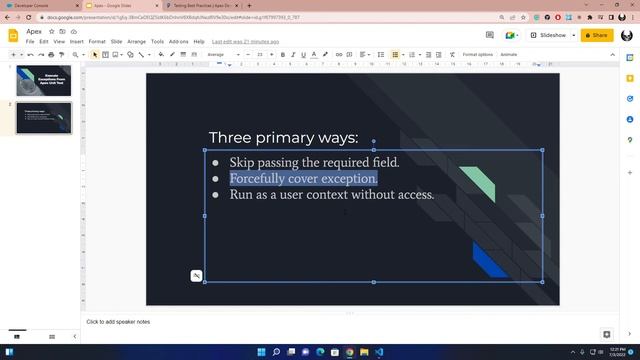Open the font family dropdown
This screenshot has height=360, width=640.
[x=223, y=54]
